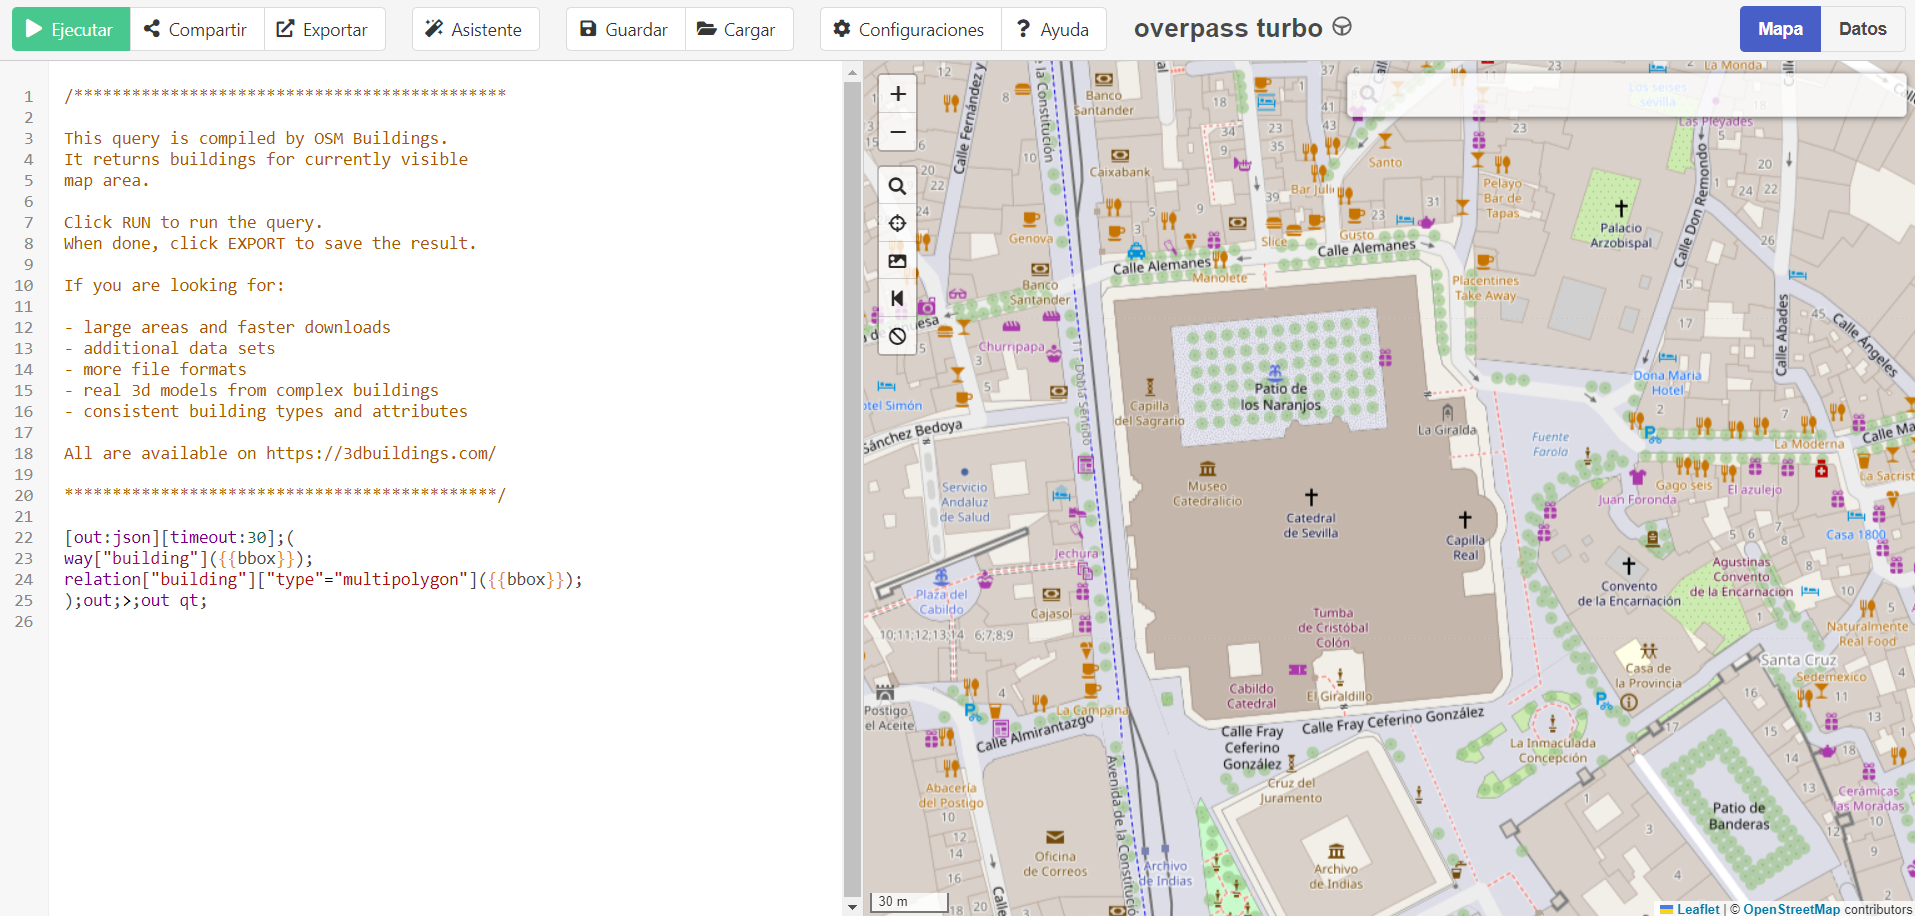Click the locate me crosshair icon
Image resolution: width=1915 pixels, height=916 pixels.
click(x=898, y=223)
